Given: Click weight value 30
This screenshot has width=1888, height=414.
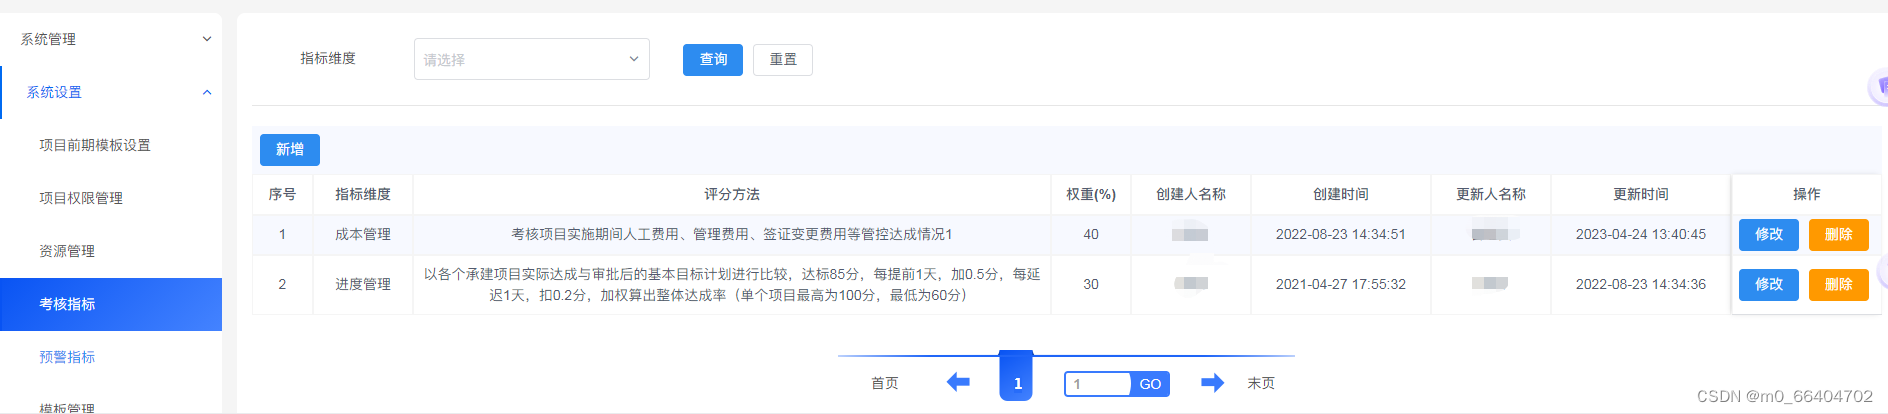Looking at the screenshot, I should point(1091,284).
